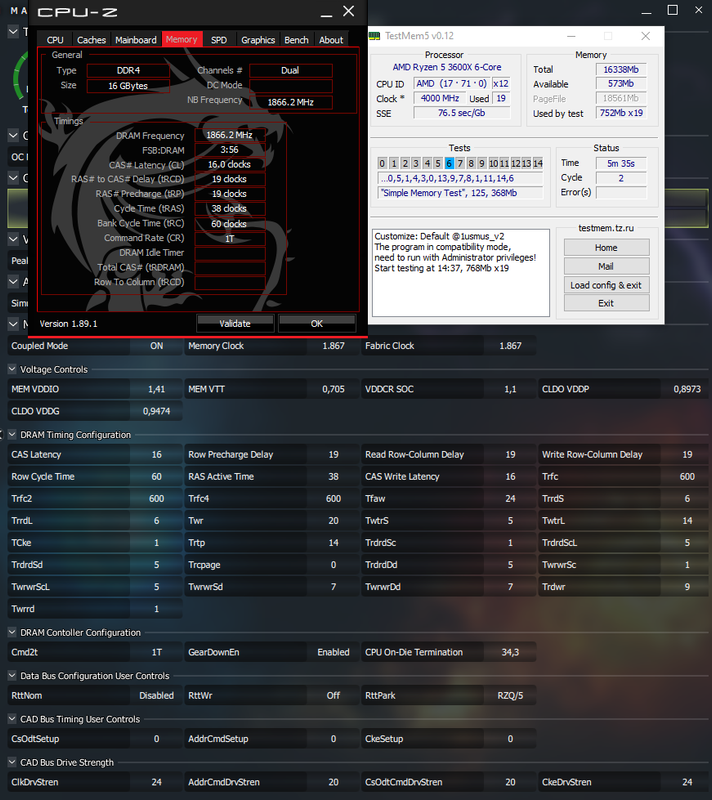Maximize the Ryzen Master window
This screenshot has height=800, width=712.
673,10
